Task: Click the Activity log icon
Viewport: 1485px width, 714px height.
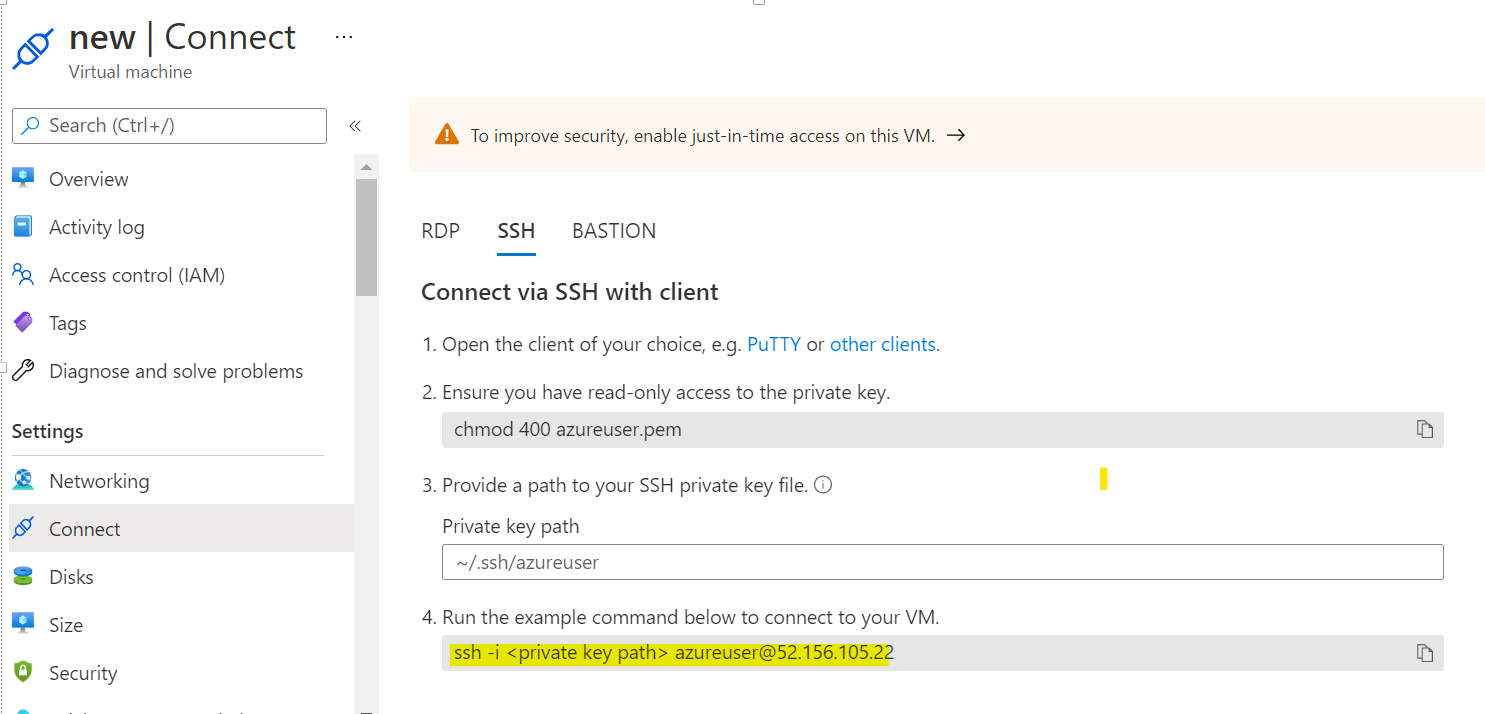Action: coord(23,226)
